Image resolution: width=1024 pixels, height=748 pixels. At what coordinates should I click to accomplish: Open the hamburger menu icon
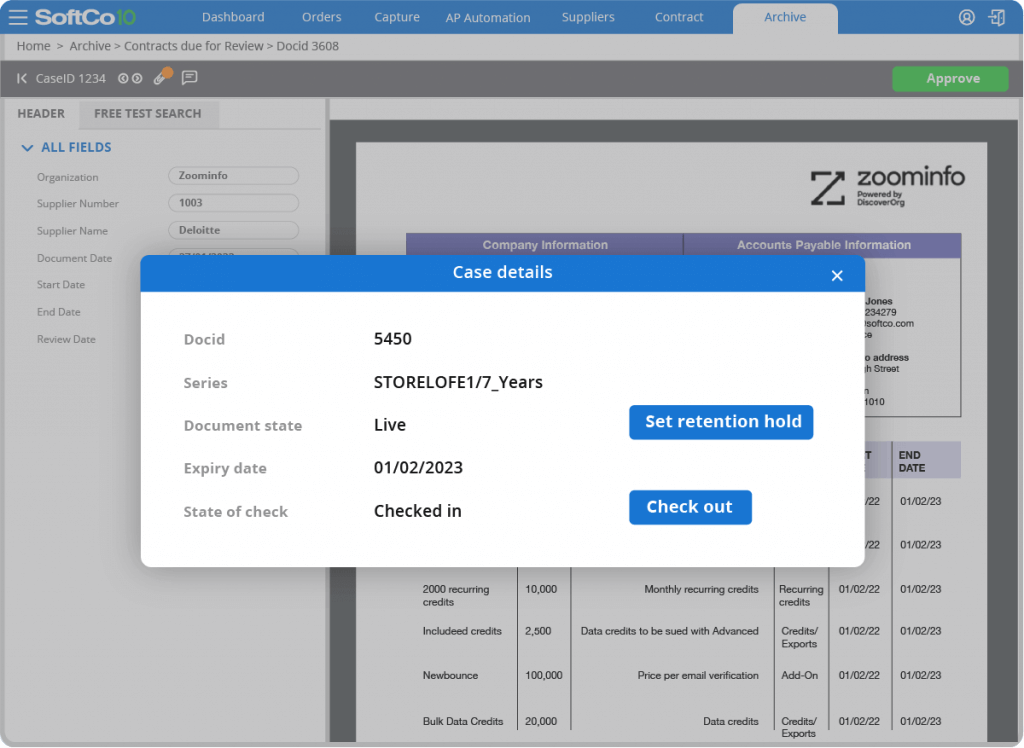(18, 17)
